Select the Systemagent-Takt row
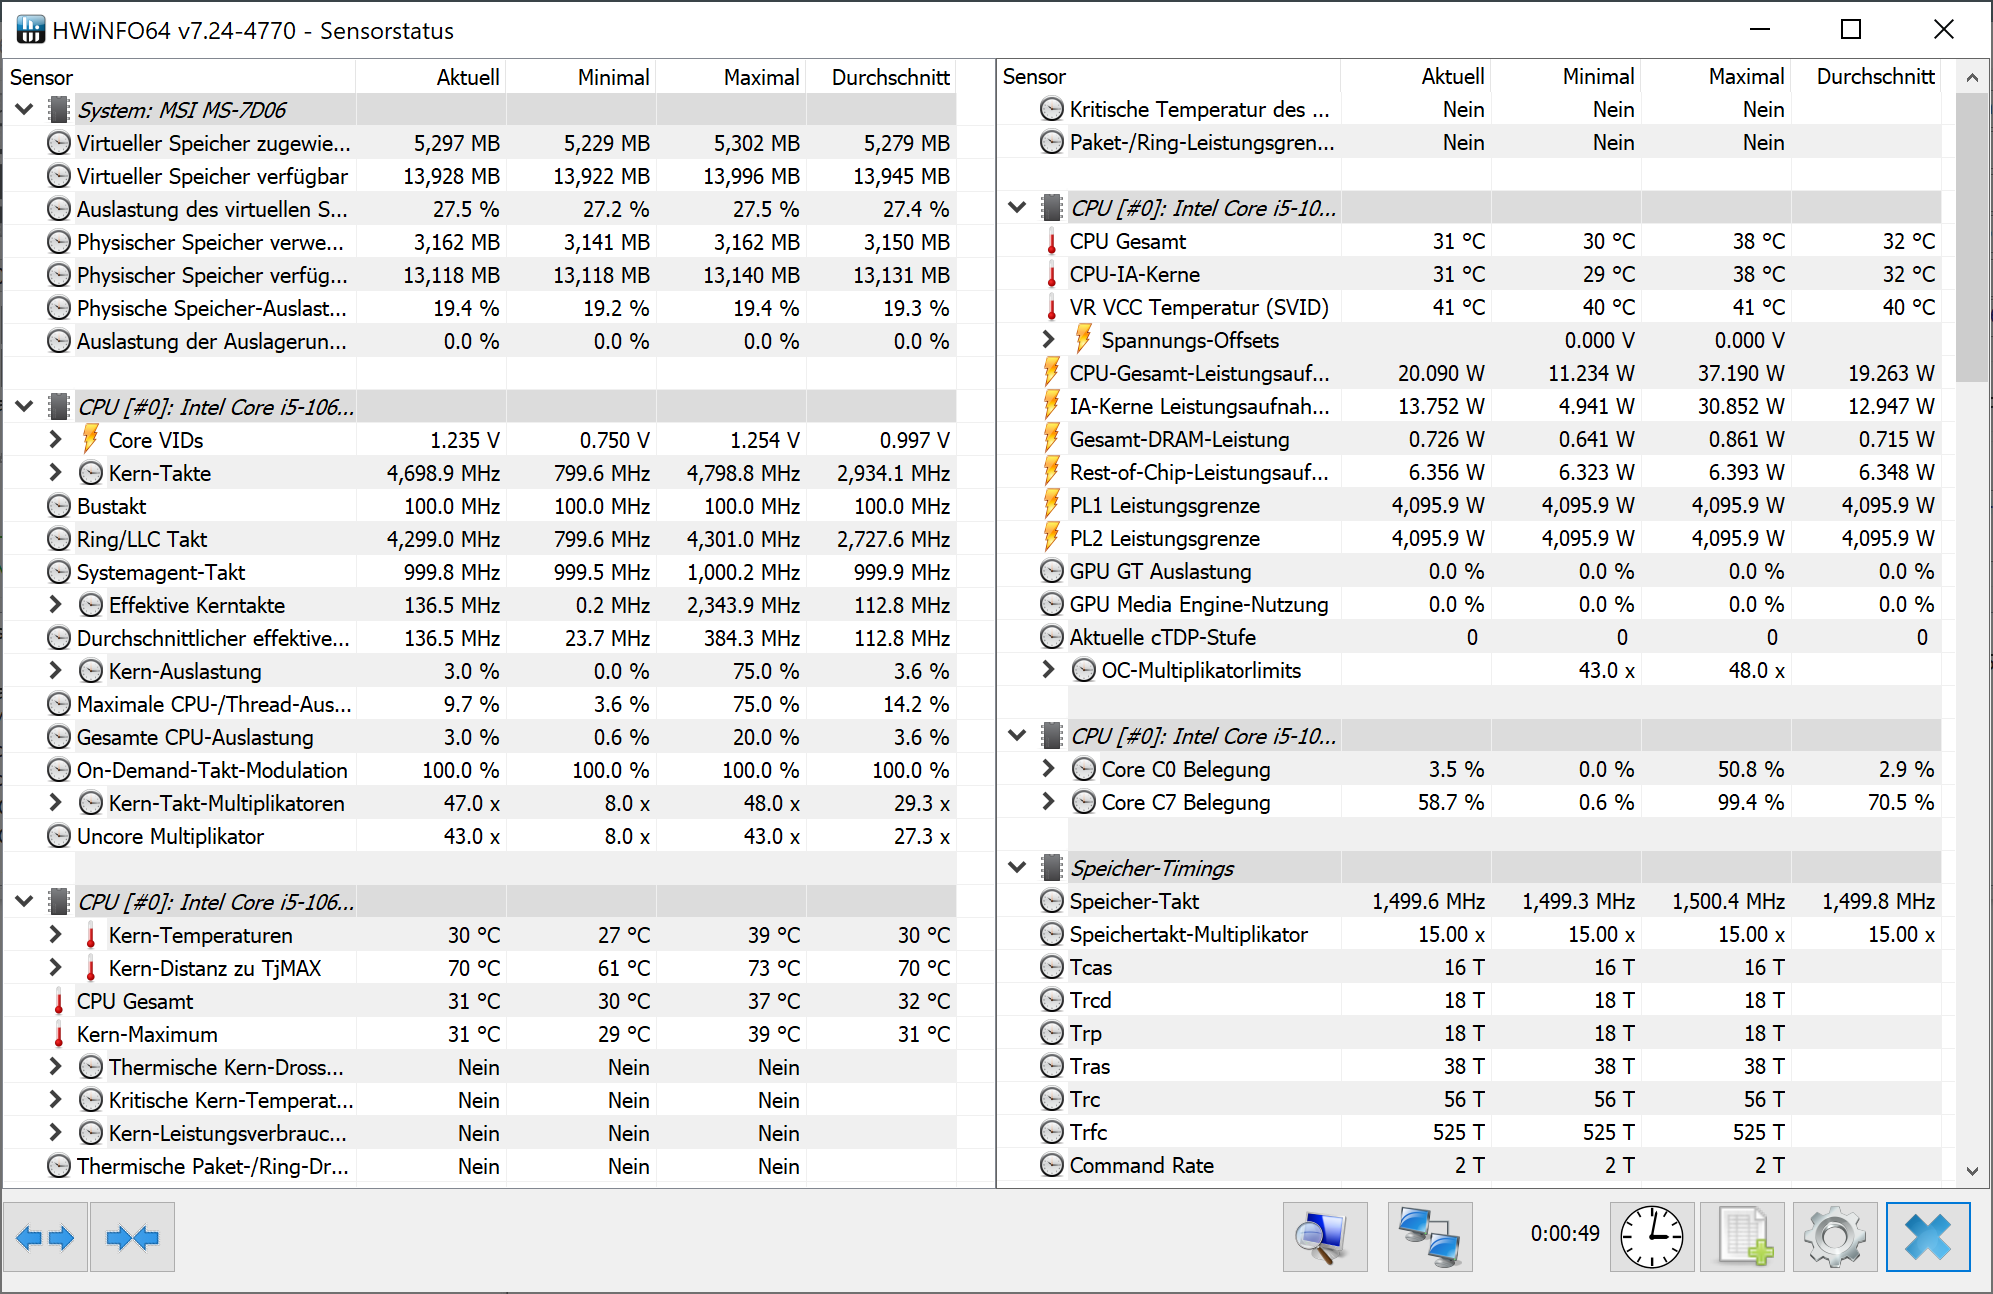 [480, 572]
